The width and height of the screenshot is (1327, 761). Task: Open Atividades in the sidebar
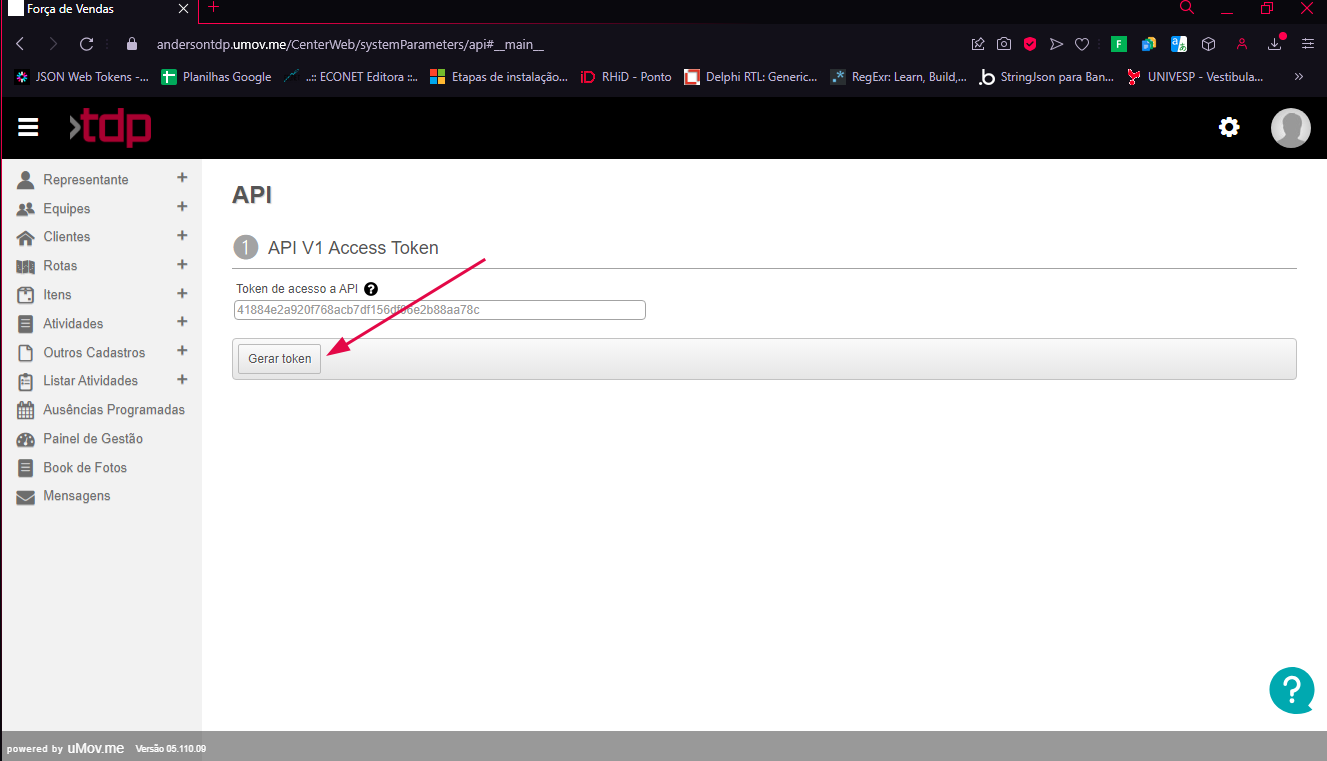click(x=73, y=324)
